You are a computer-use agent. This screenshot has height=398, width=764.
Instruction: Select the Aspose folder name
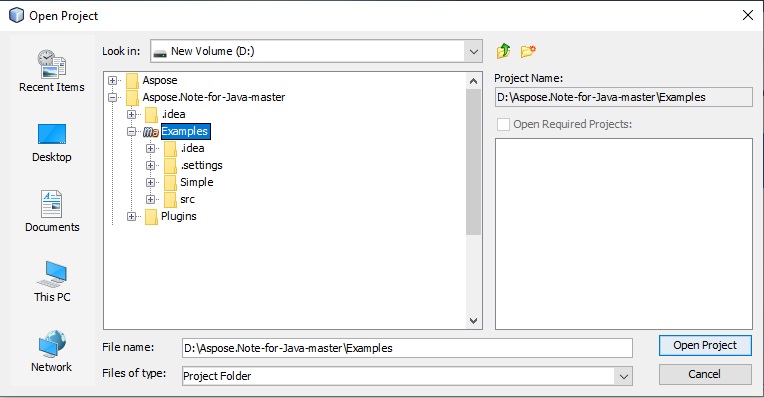tap(160, 80)
